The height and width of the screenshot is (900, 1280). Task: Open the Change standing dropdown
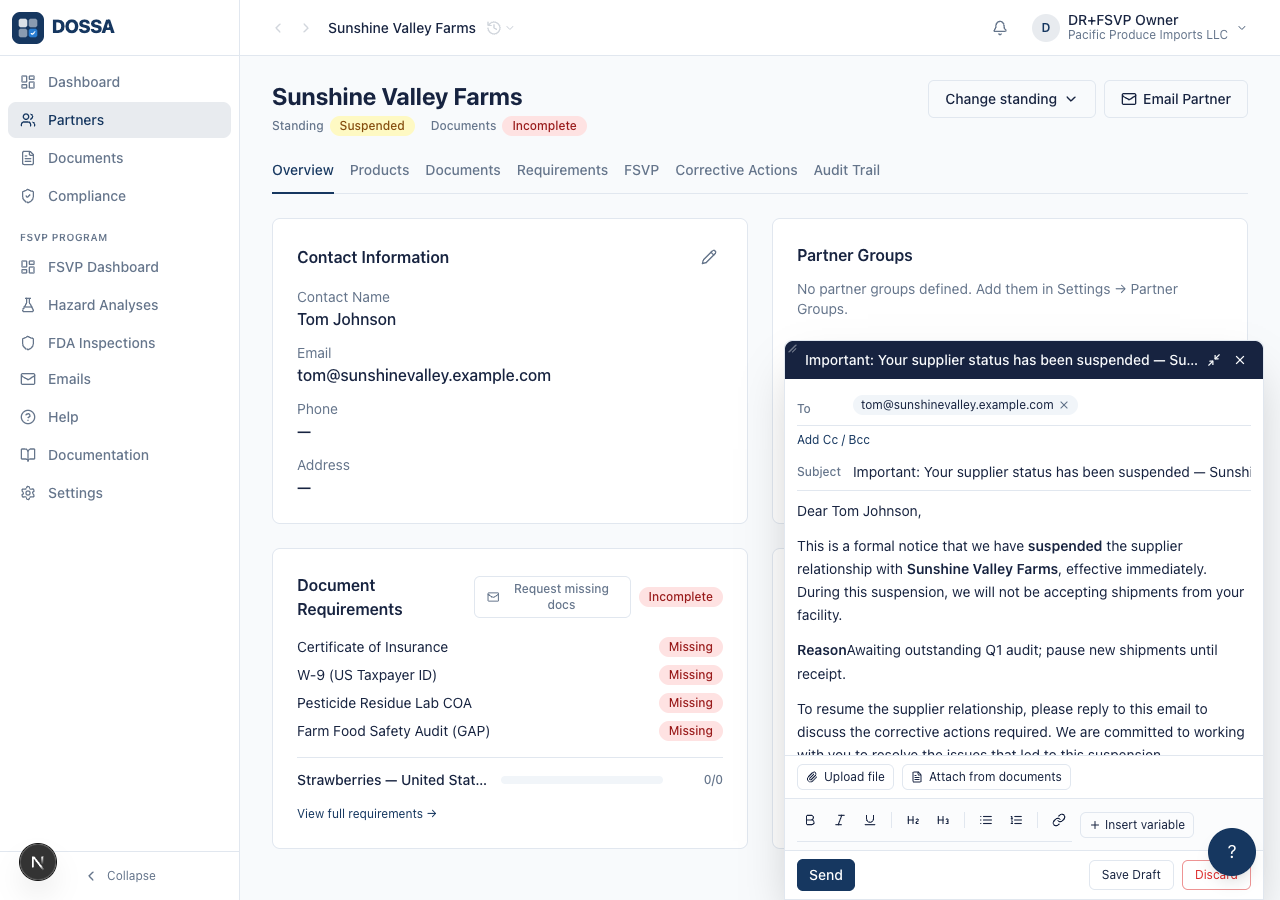point(1012,99)
